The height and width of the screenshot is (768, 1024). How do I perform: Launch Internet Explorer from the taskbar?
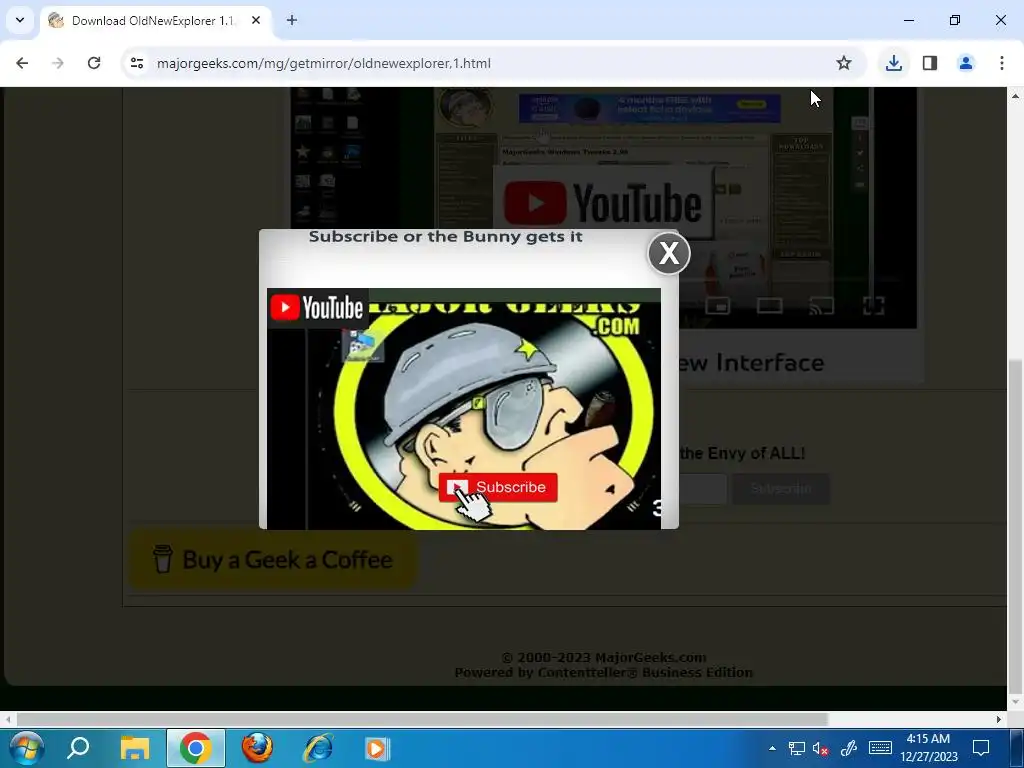pos(318,748)
